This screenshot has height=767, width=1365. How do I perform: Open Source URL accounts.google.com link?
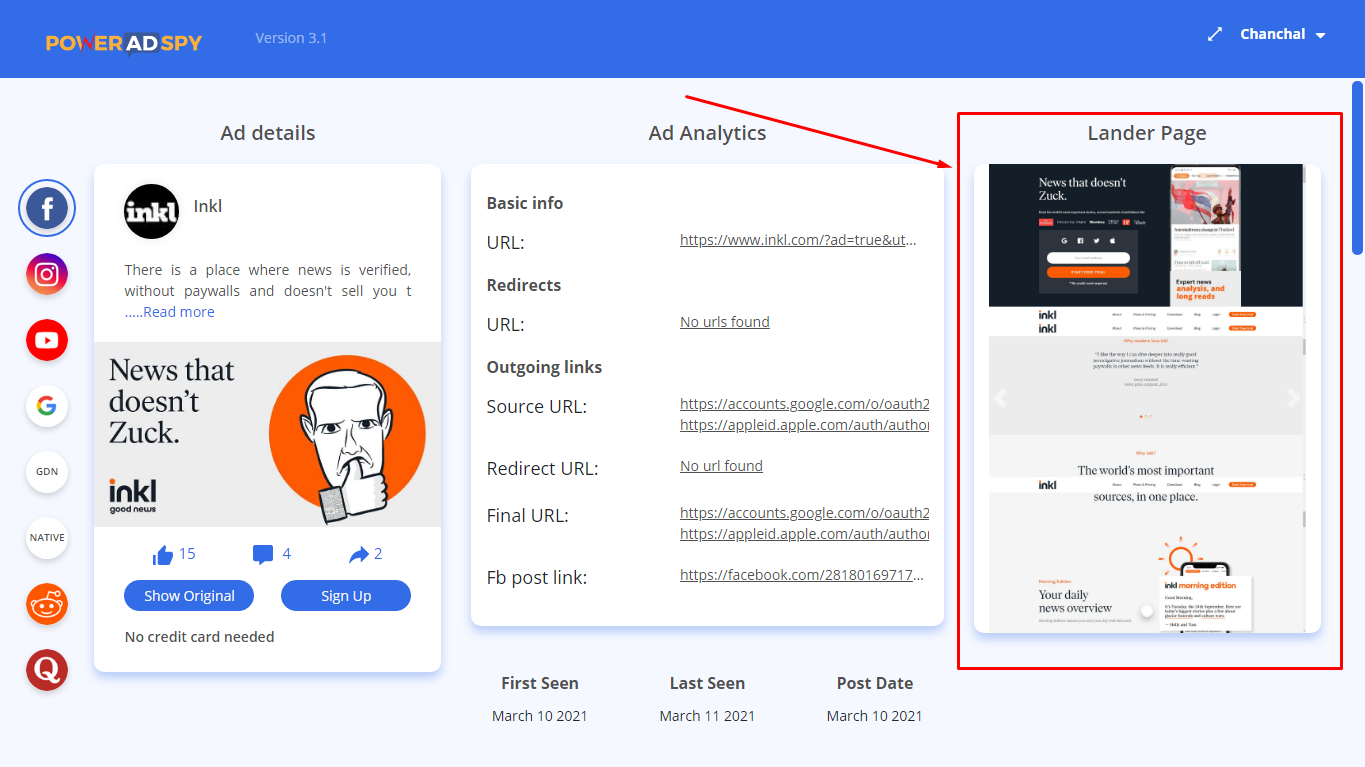[804, 404]
